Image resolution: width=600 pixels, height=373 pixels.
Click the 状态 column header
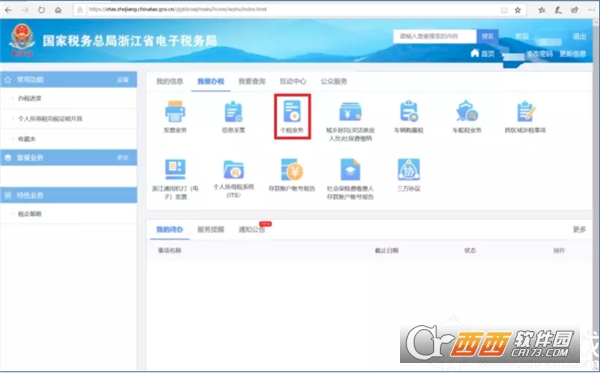[470, 251]
